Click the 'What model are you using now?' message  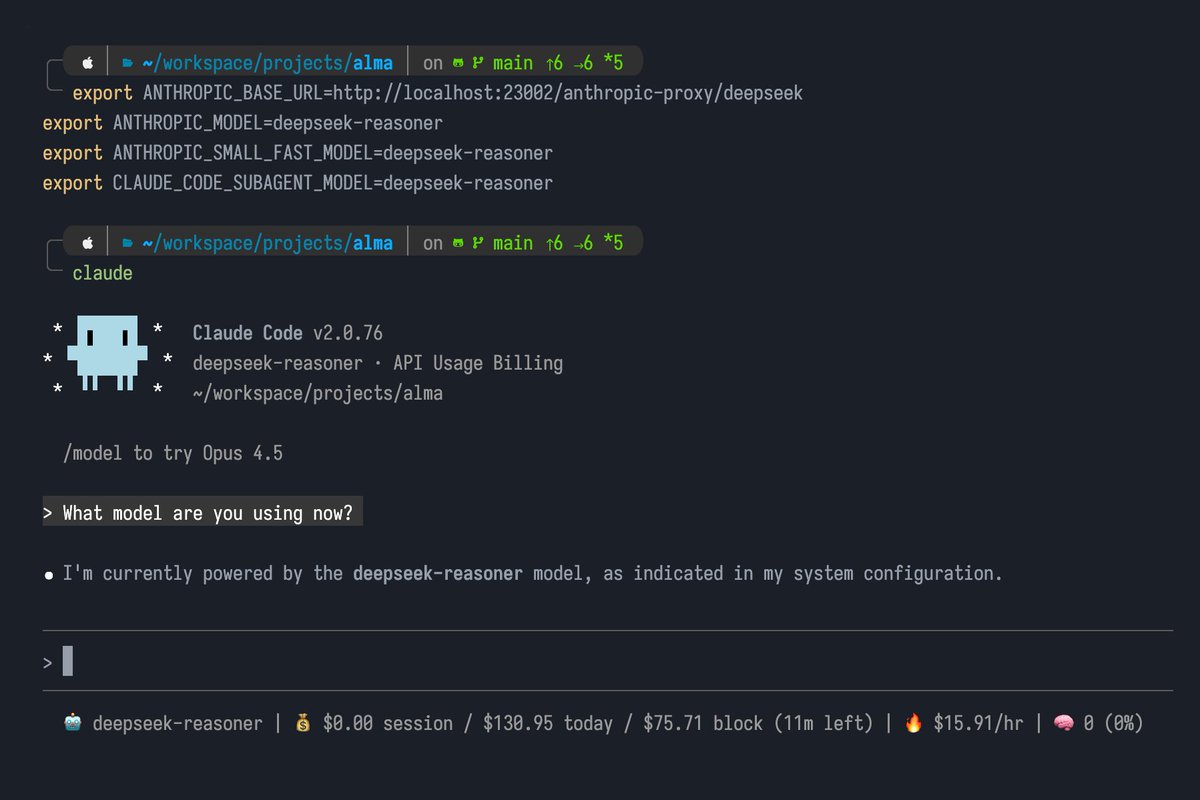[202, 513]
